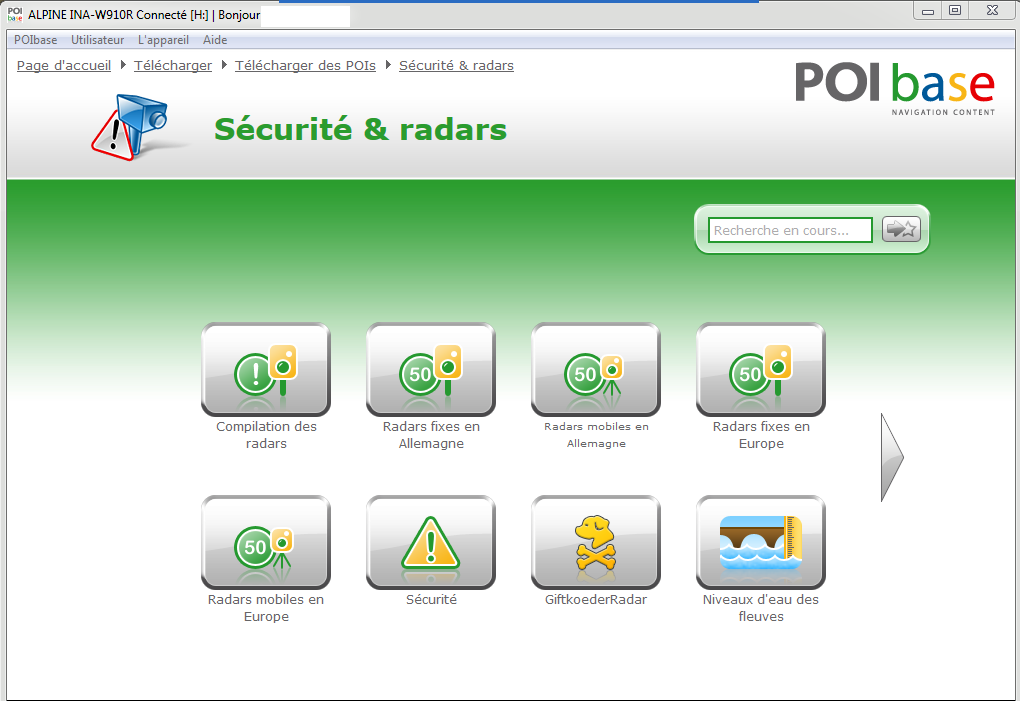Open the GiftkoederRadar skull-dog icon
The width and height of the screenshot is (1020, 701).
click(596, 542)
